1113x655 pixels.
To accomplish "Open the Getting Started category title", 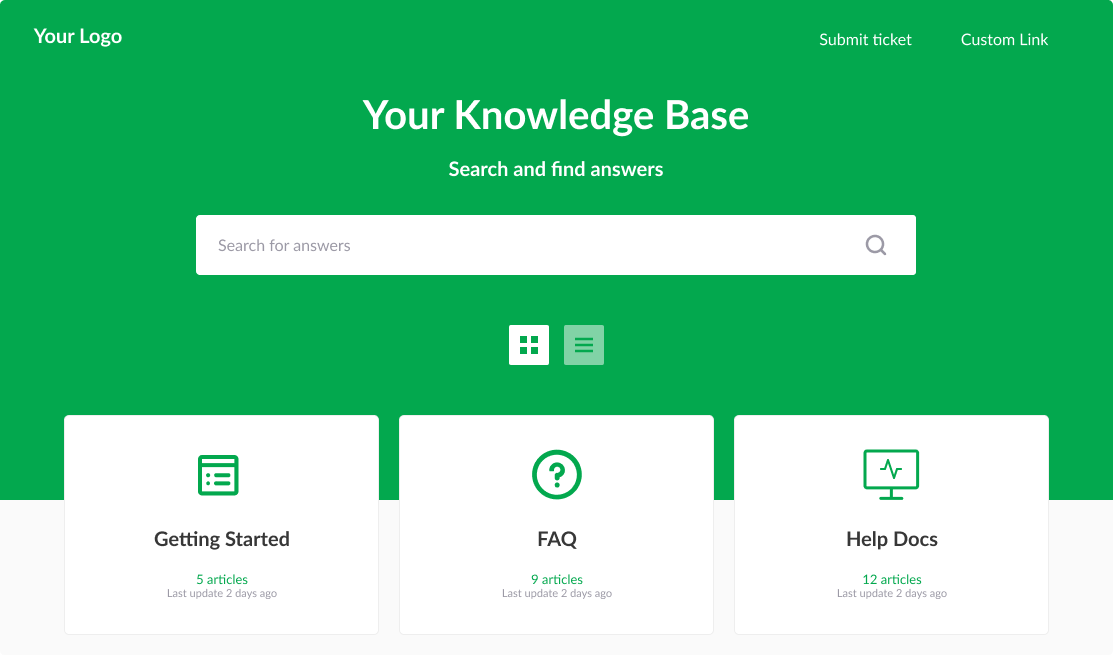I will coord(222,539).
